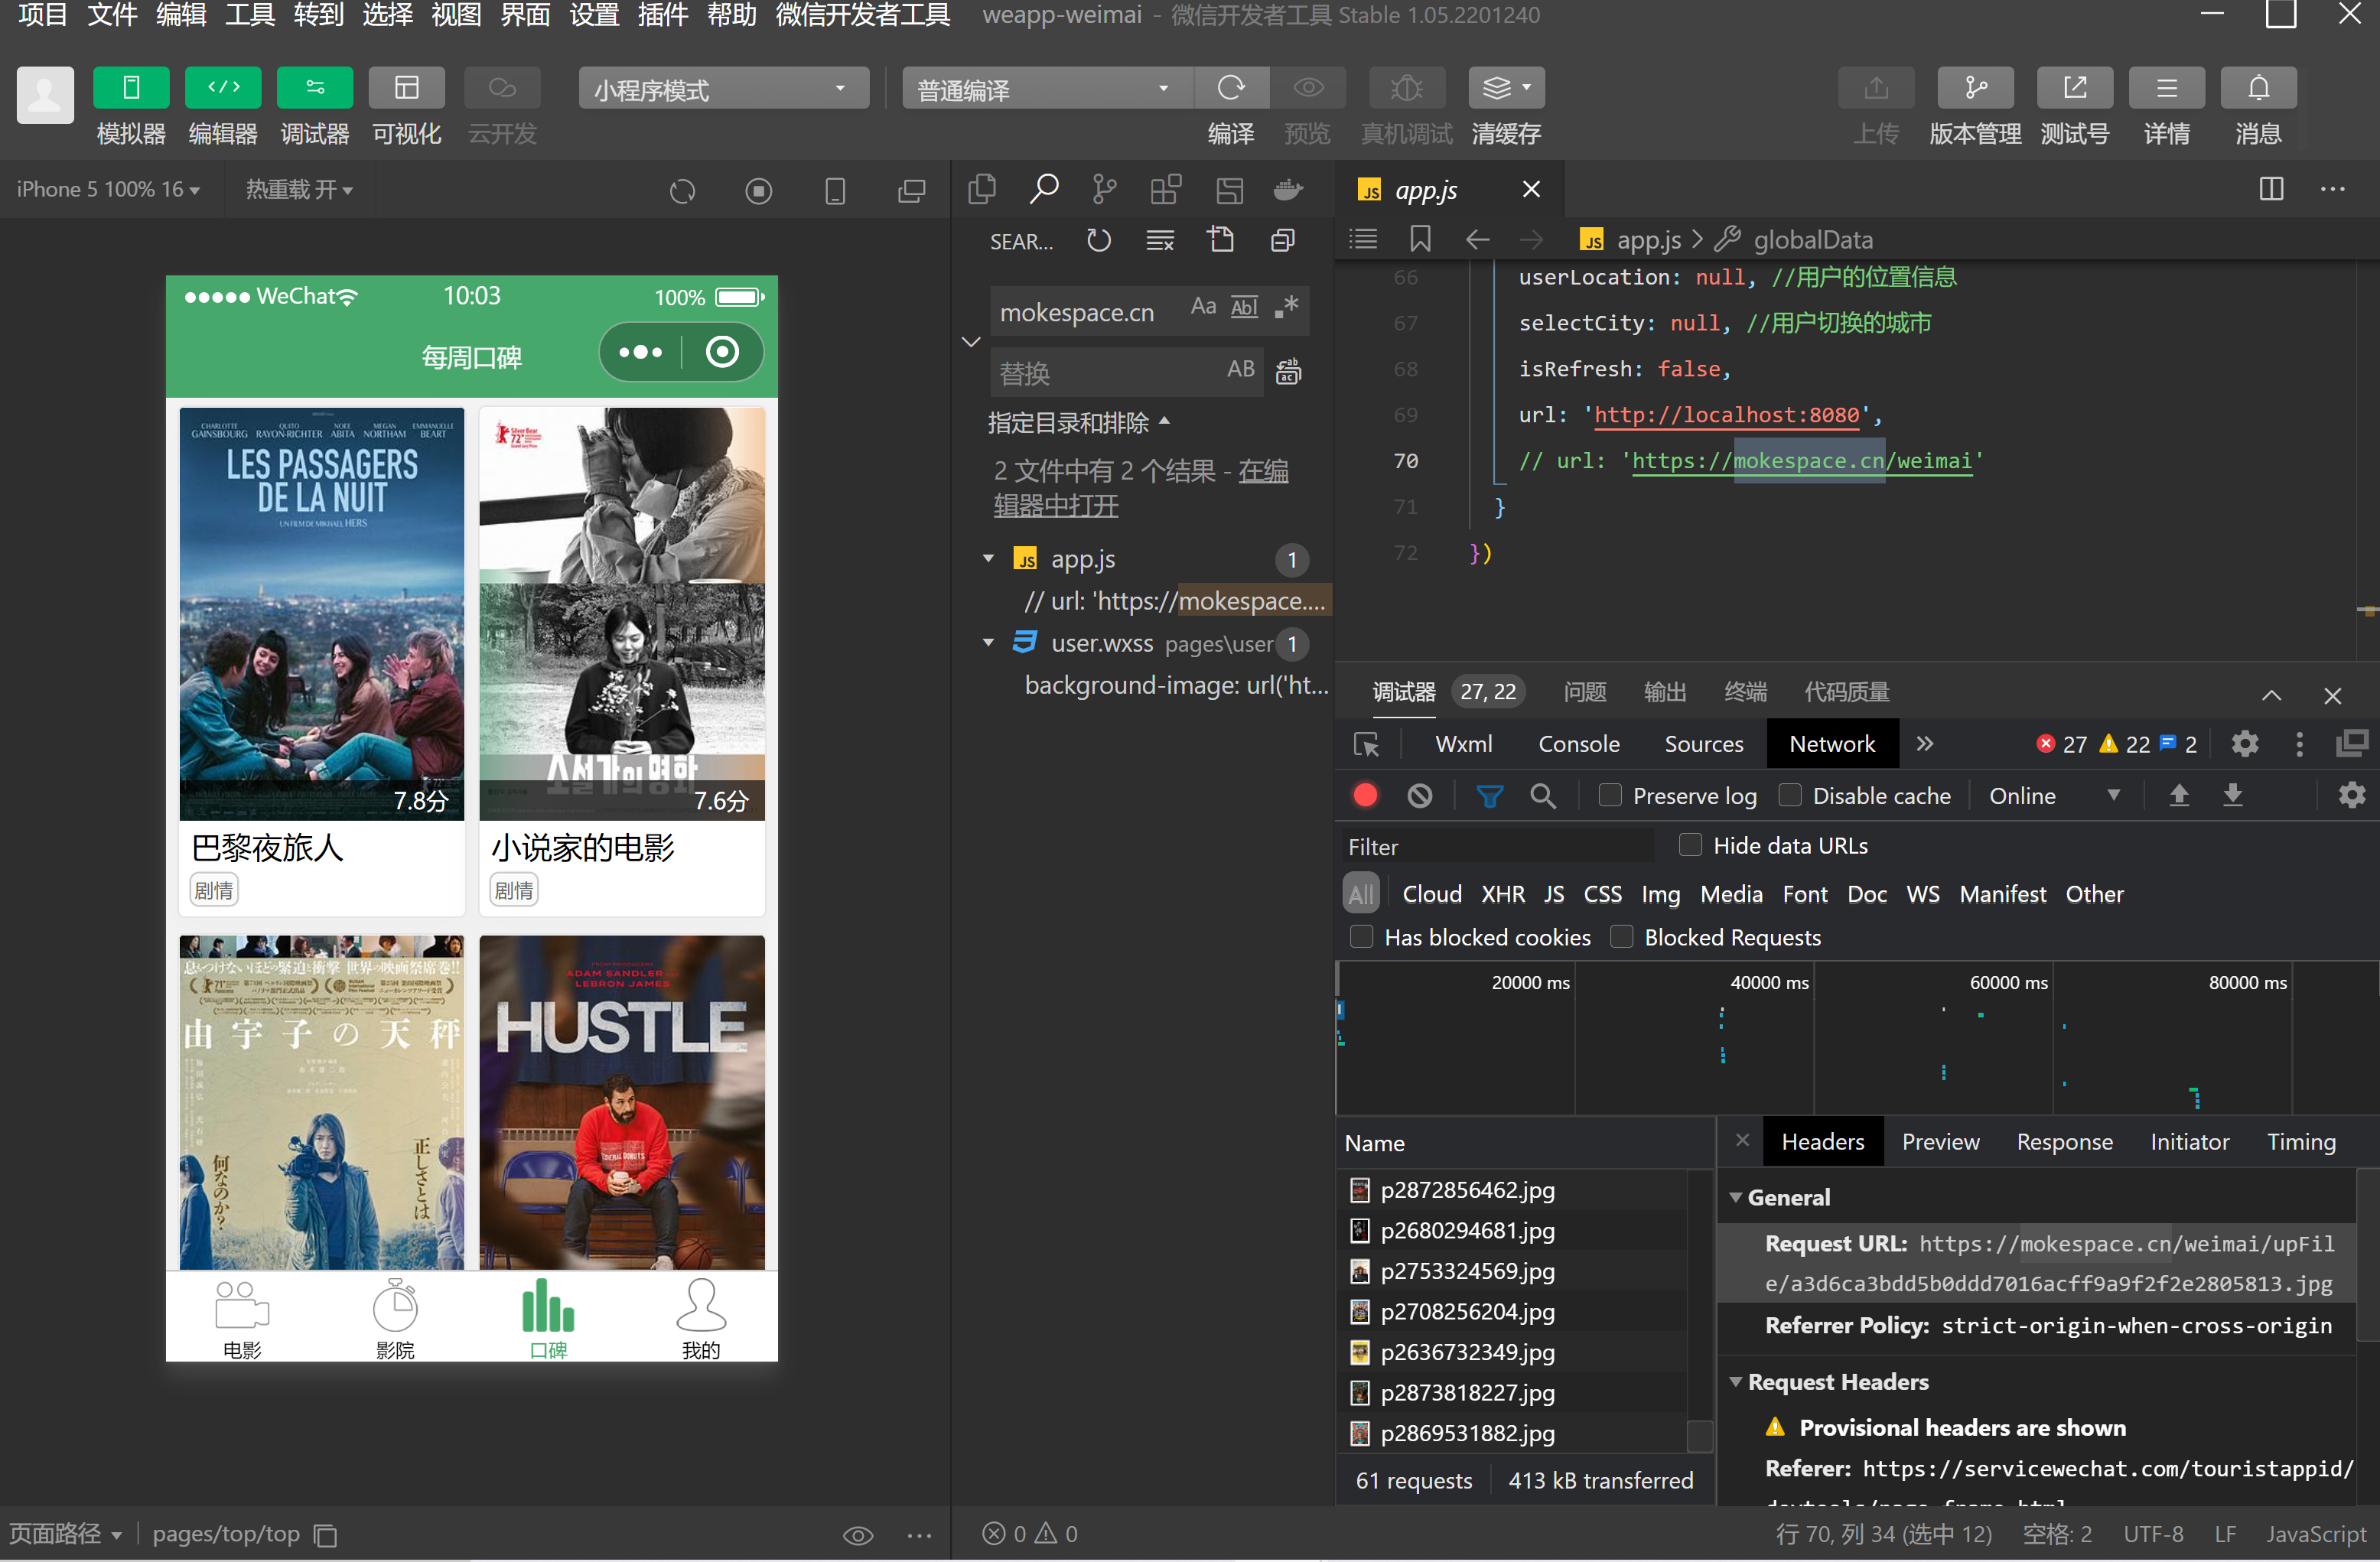
Task: Click the red record network button
Action: (1365, 796)
